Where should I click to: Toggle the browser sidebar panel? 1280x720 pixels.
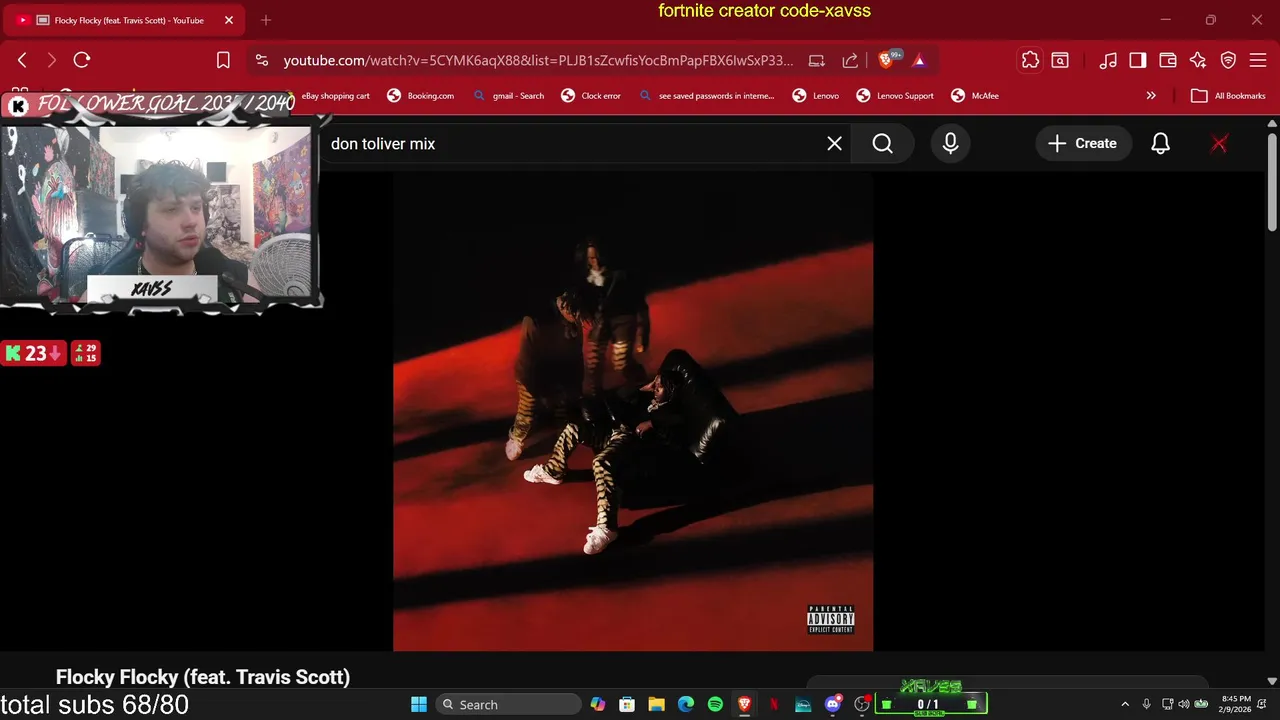tap(1138, 60)
